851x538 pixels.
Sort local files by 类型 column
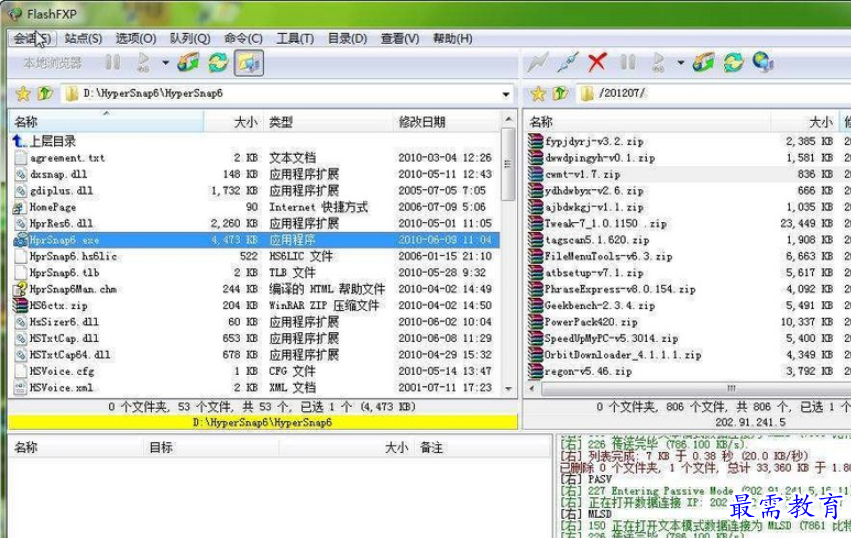328,122
